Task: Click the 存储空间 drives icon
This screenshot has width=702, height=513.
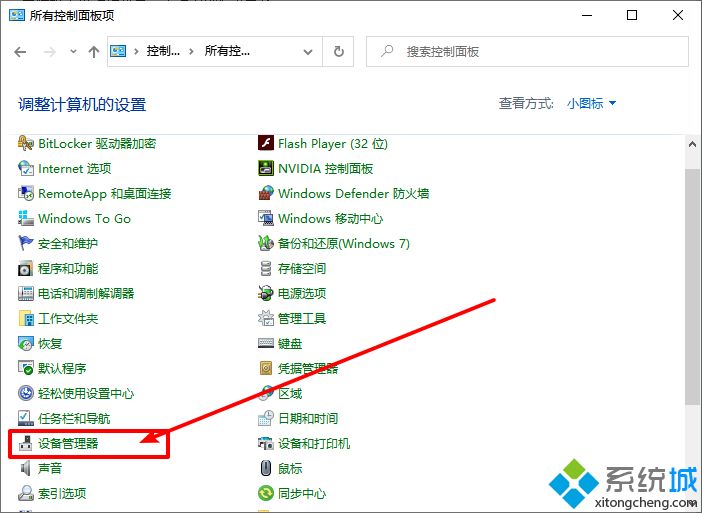Action: [265, 269]
